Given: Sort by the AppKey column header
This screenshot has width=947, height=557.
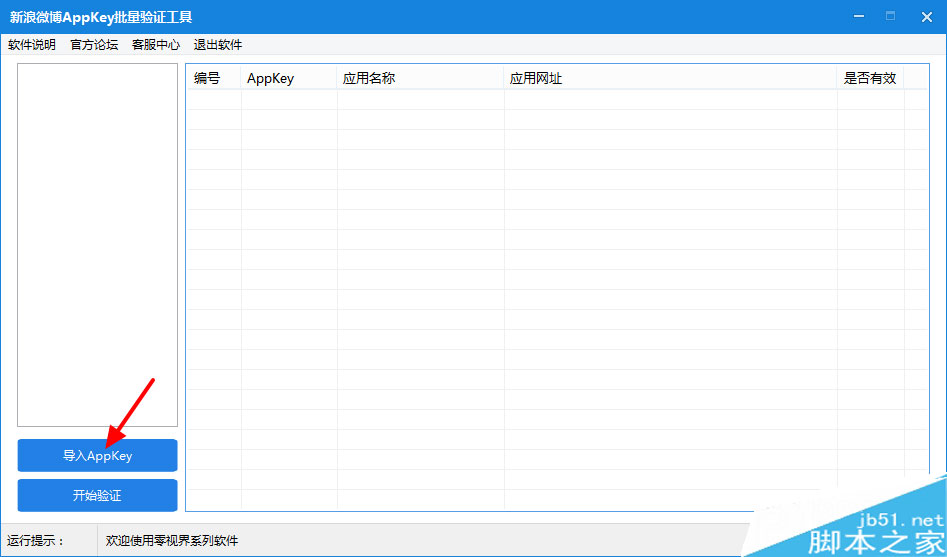Looking at the screenshot, I should [289, 78].
